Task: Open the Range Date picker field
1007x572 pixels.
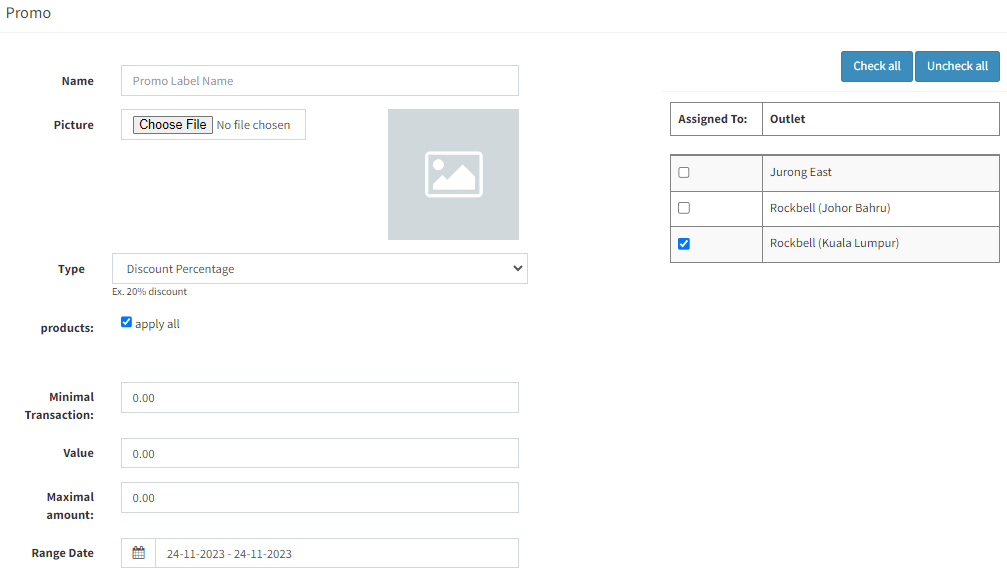Action: 337,553
